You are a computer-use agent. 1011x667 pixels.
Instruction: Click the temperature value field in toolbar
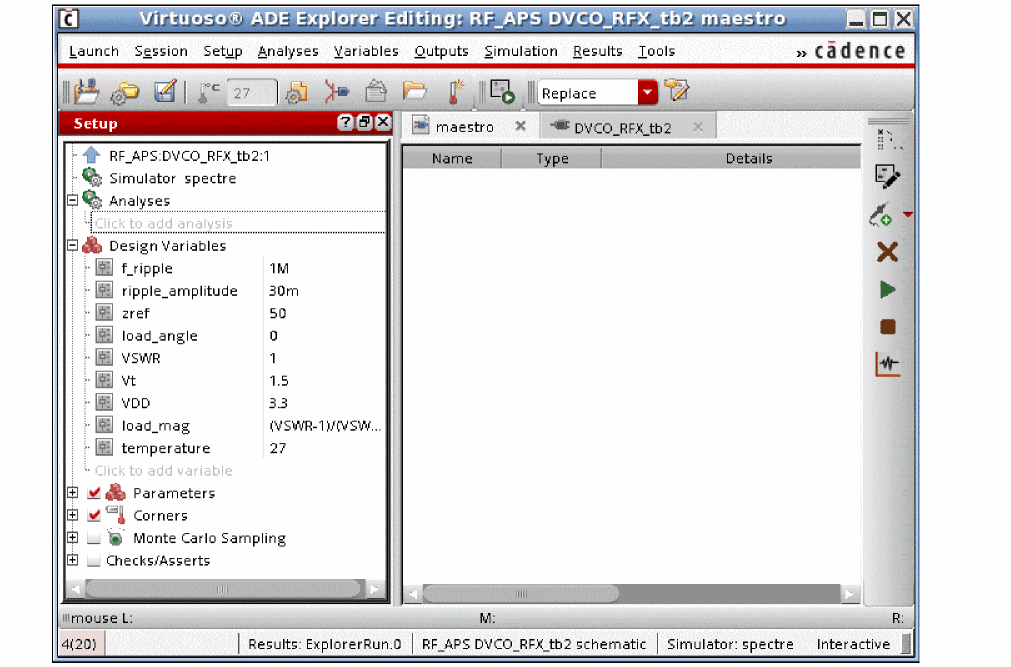click(251, 93)
